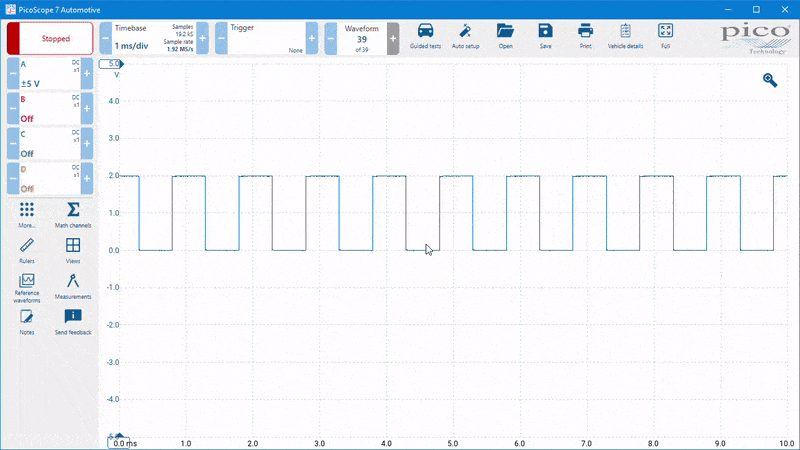Decrease the trigger setting with minus button
This screenshot has height=450, width=800.
tap(221, 38)
